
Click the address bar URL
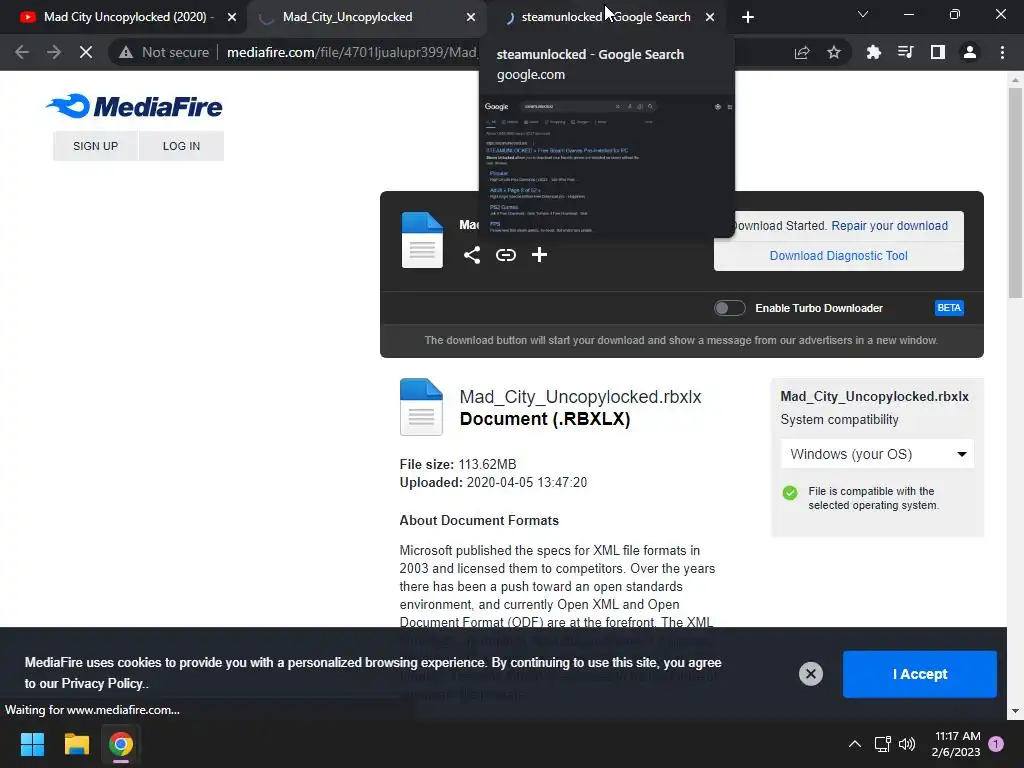[353, 52]
